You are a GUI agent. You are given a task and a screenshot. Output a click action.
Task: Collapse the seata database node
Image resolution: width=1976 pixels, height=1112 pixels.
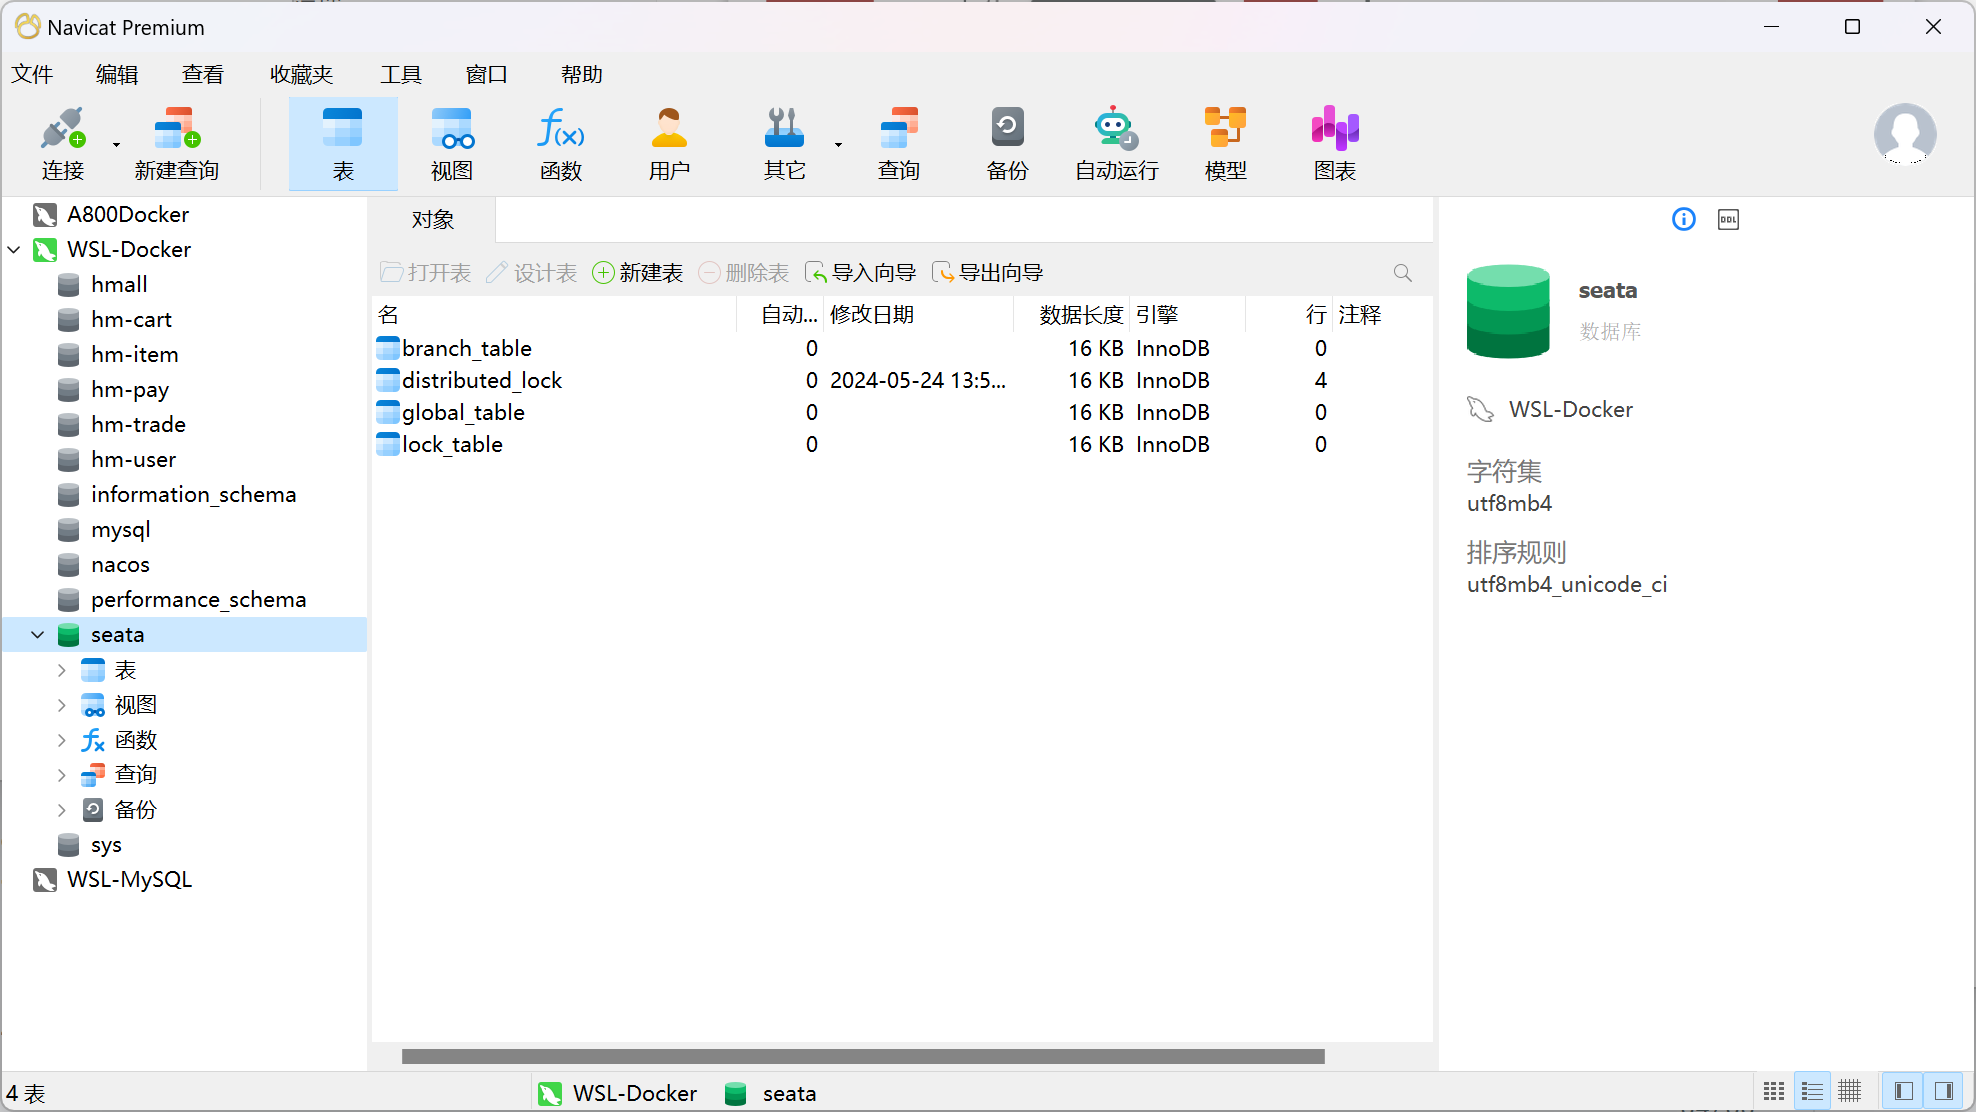point(38,635)
